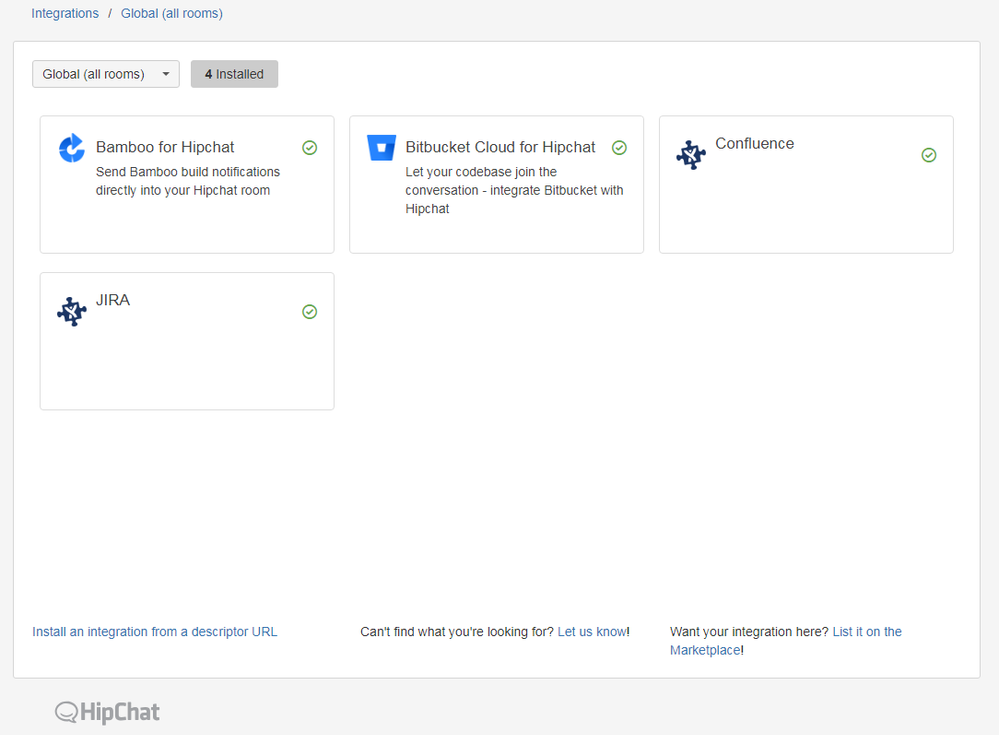Click Bitbucket codebase description text
The image size is (999, 735).
(x=514, y=190)
